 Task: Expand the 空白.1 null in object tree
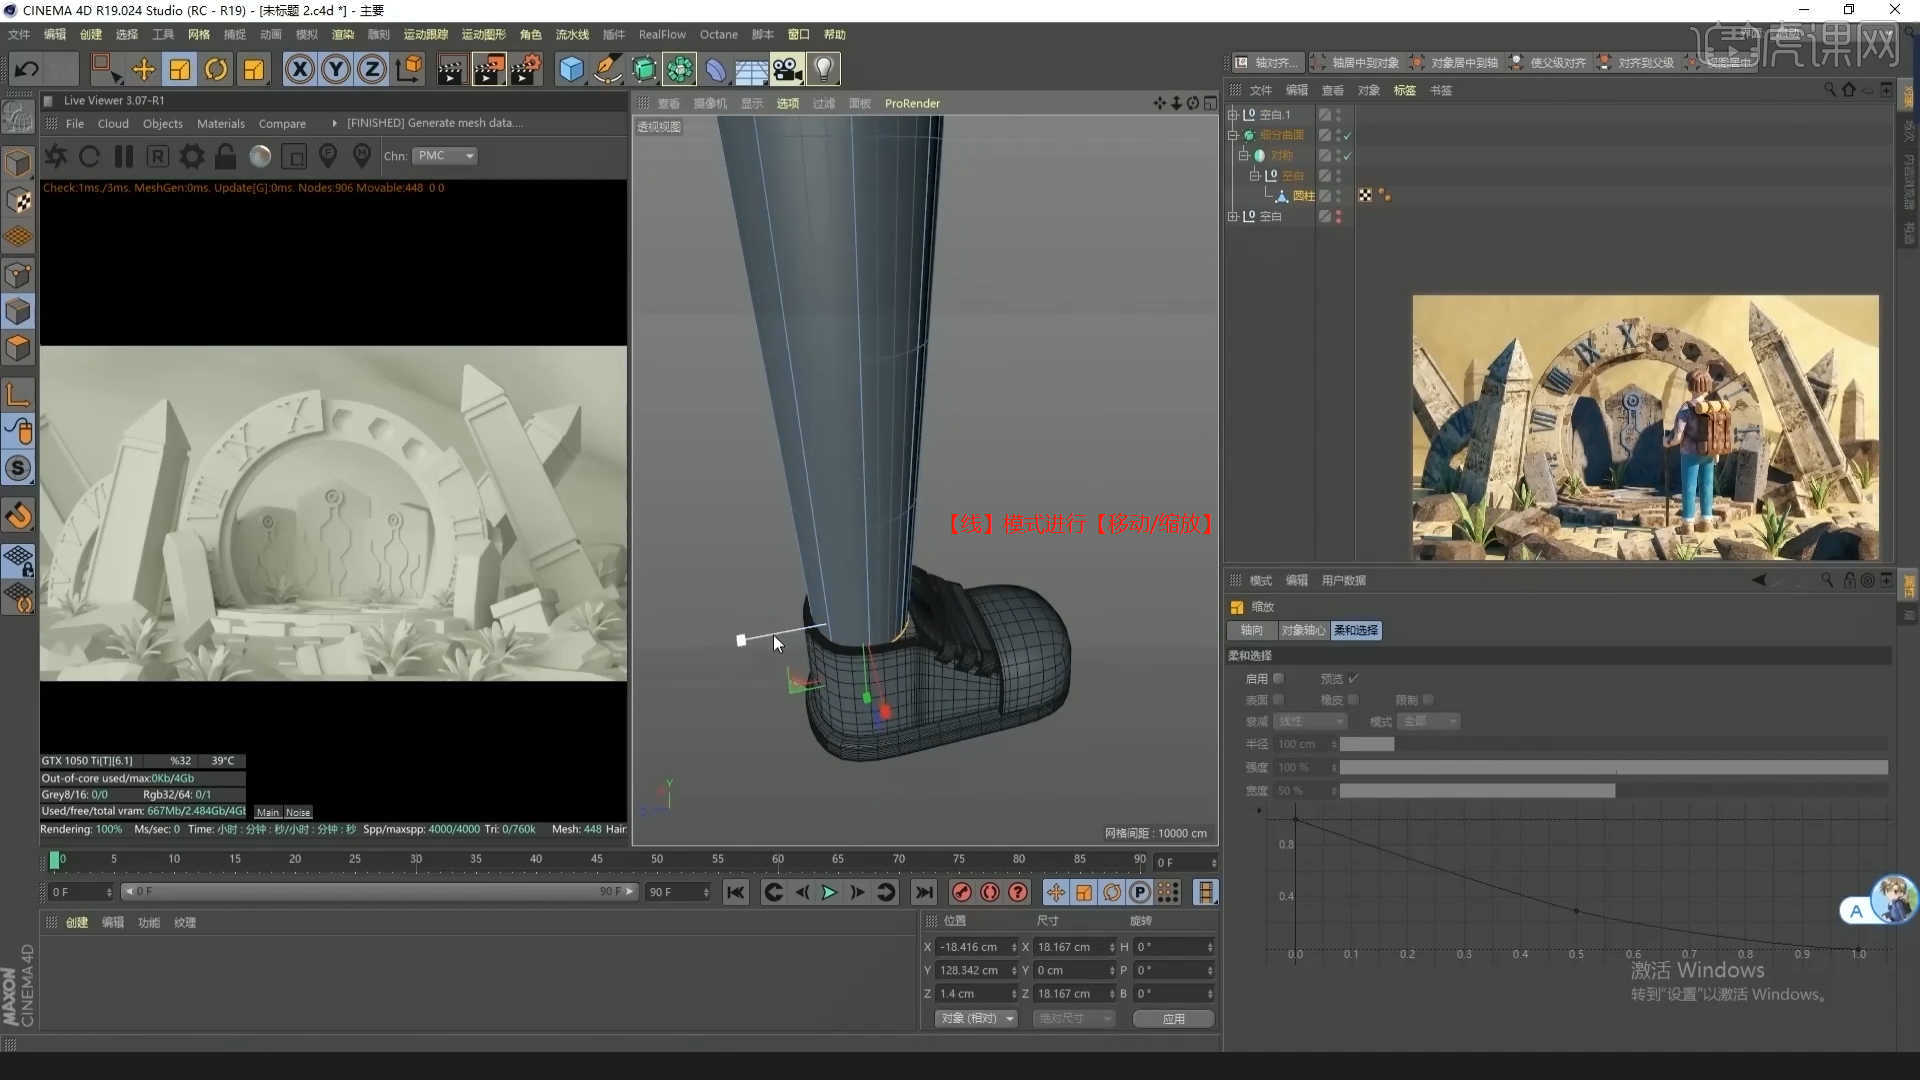1233,114
